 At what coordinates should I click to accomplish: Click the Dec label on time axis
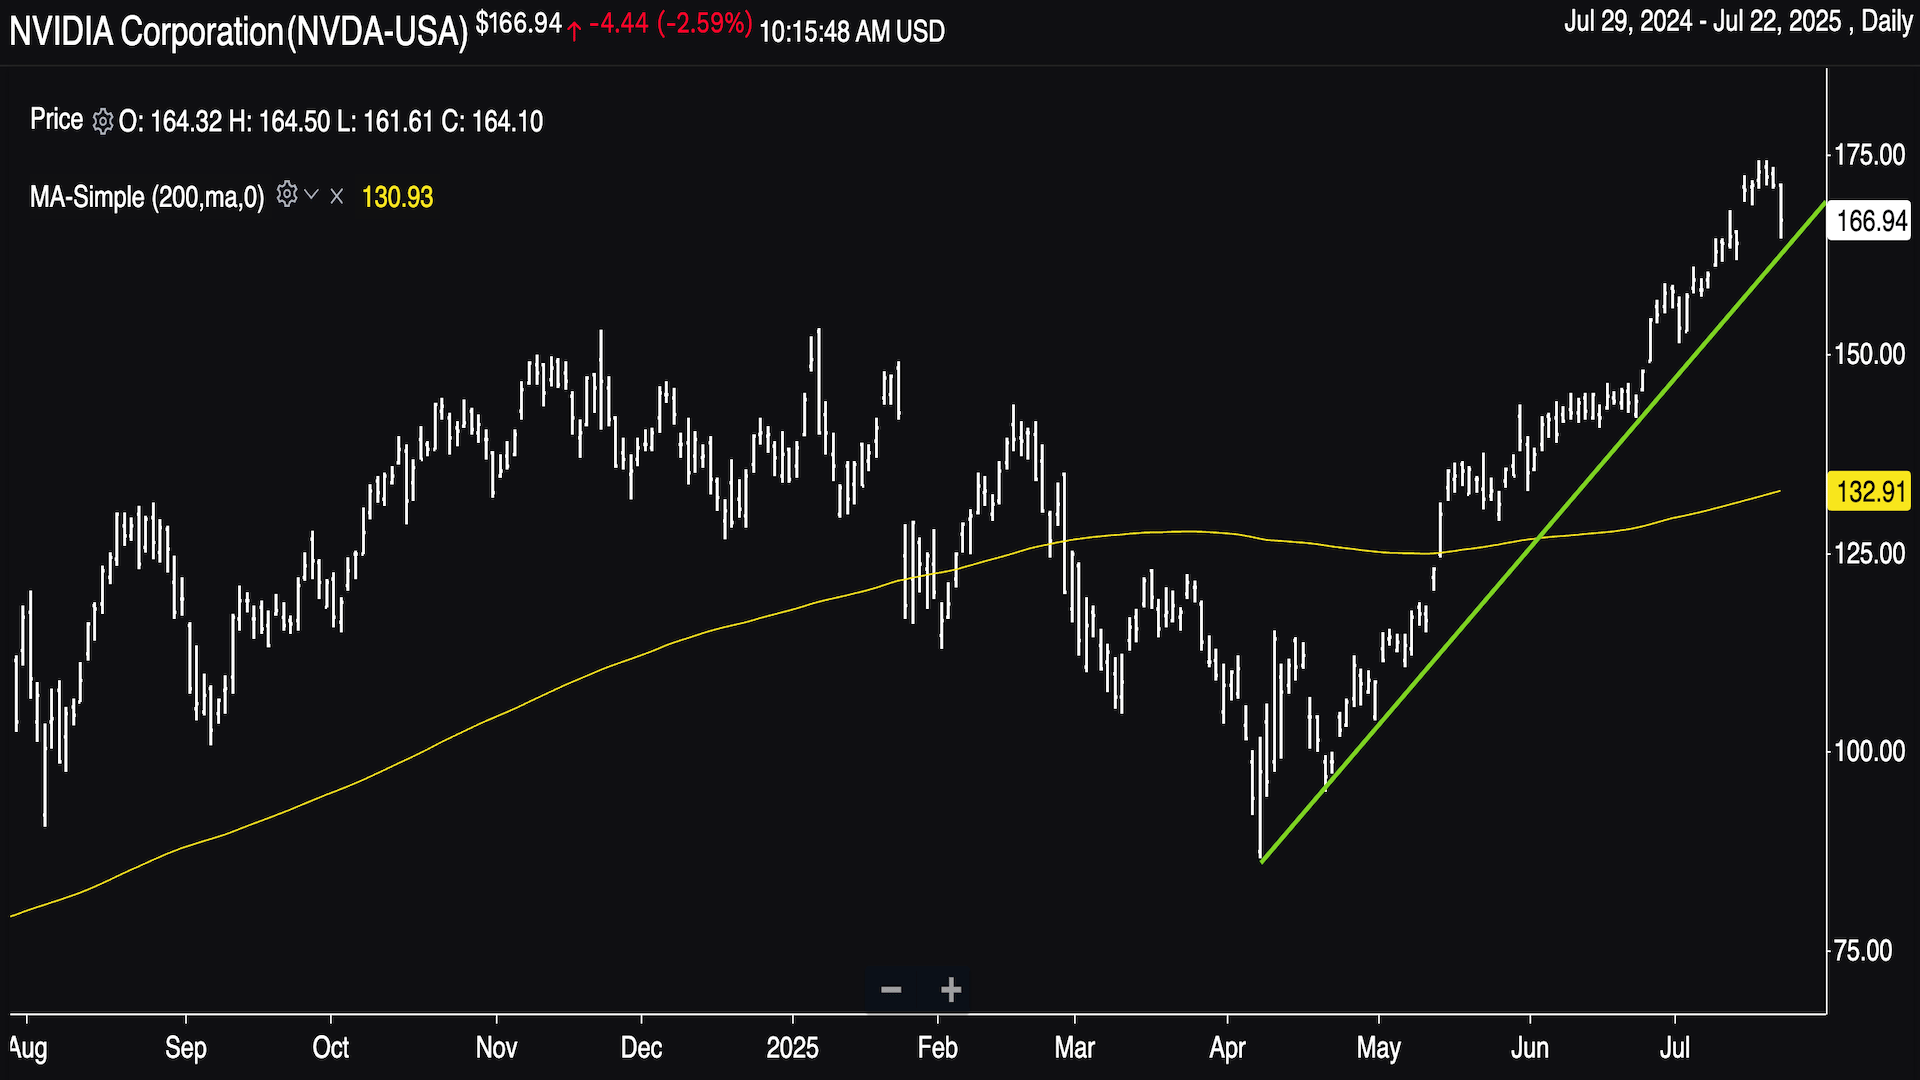coord(641,1048)
